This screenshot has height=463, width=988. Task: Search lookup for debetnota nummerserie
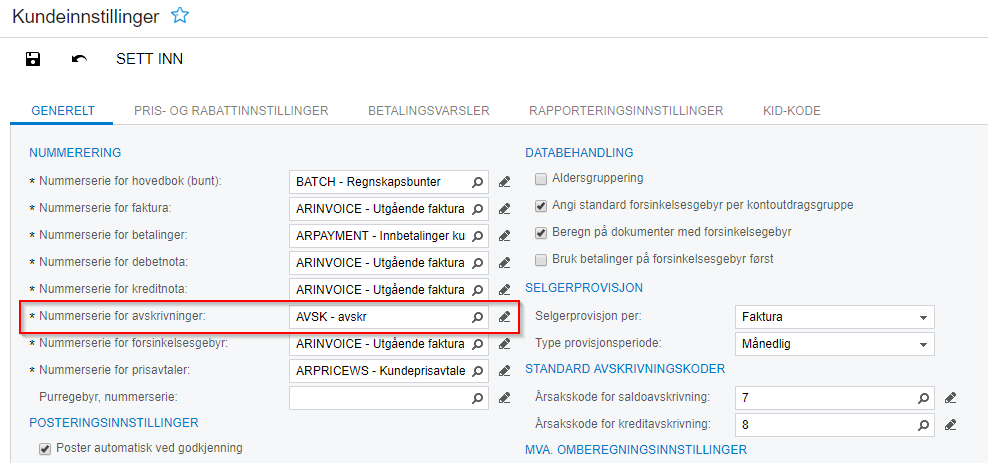click(x=478, y=263)
